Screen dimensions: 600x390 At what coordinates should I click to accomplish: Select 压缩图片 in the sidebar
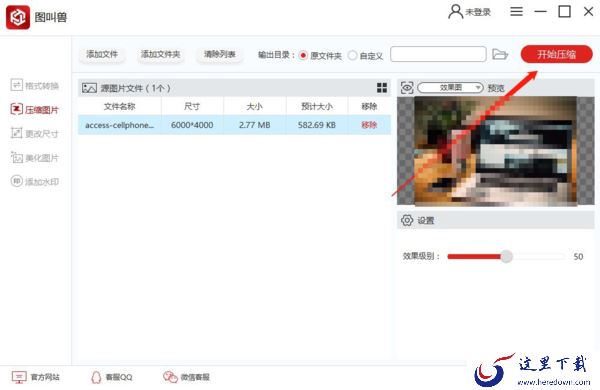point(35,110)
